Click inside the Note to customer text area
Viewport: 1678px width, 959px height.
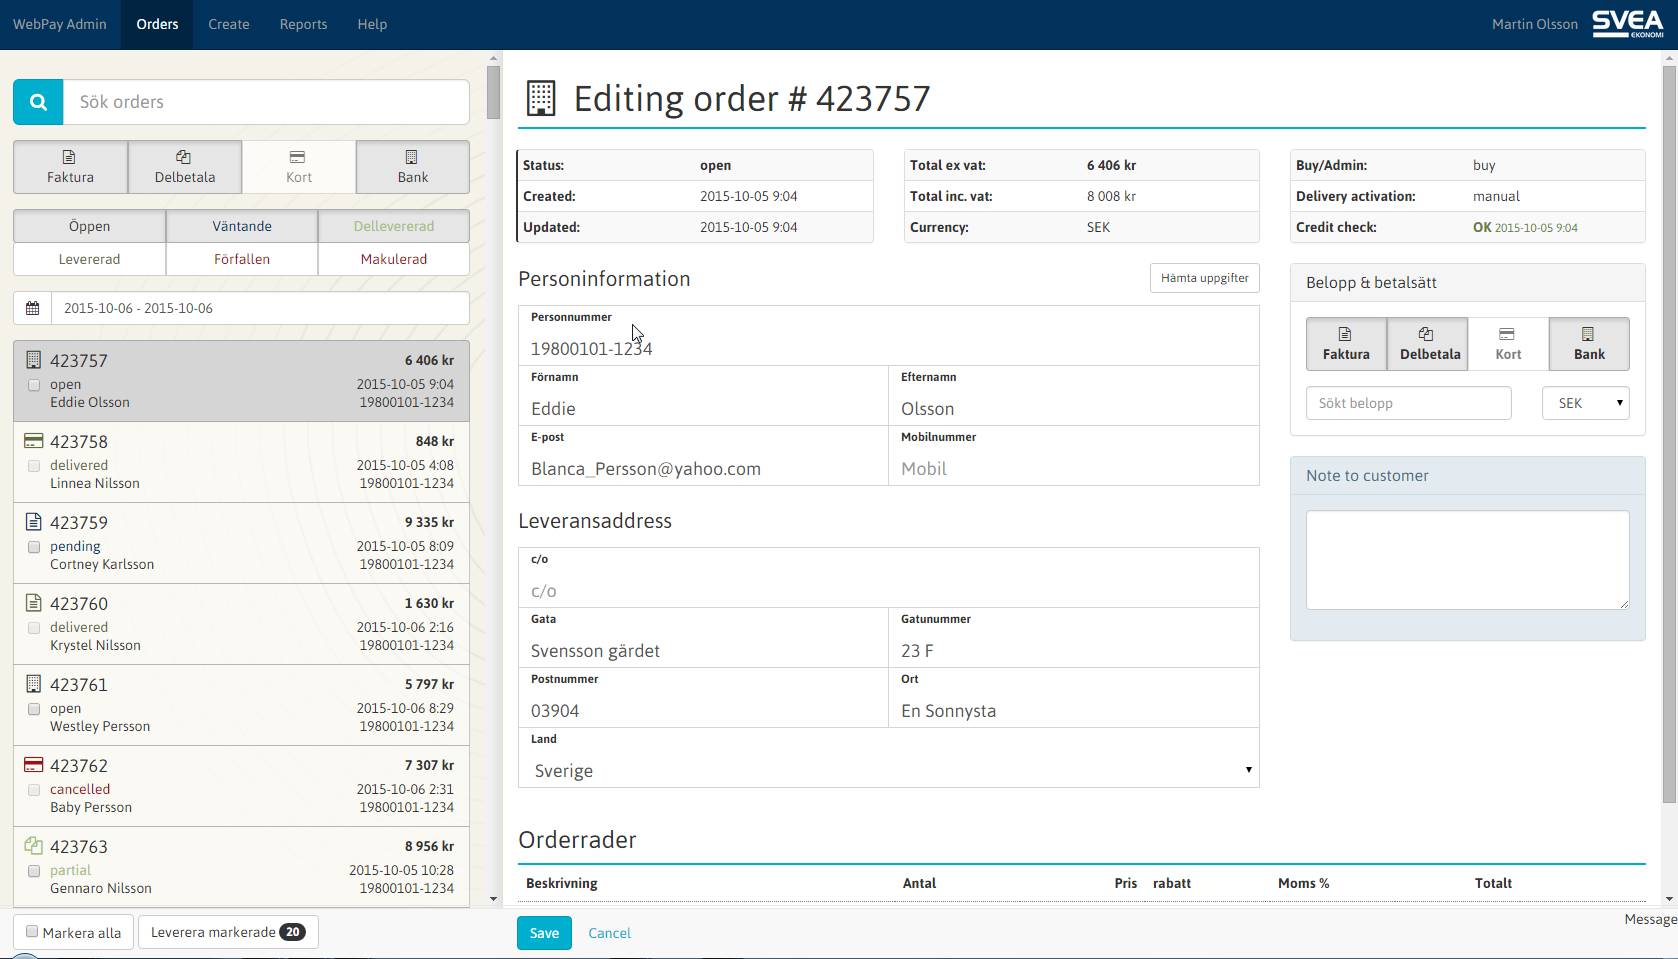1466,560
